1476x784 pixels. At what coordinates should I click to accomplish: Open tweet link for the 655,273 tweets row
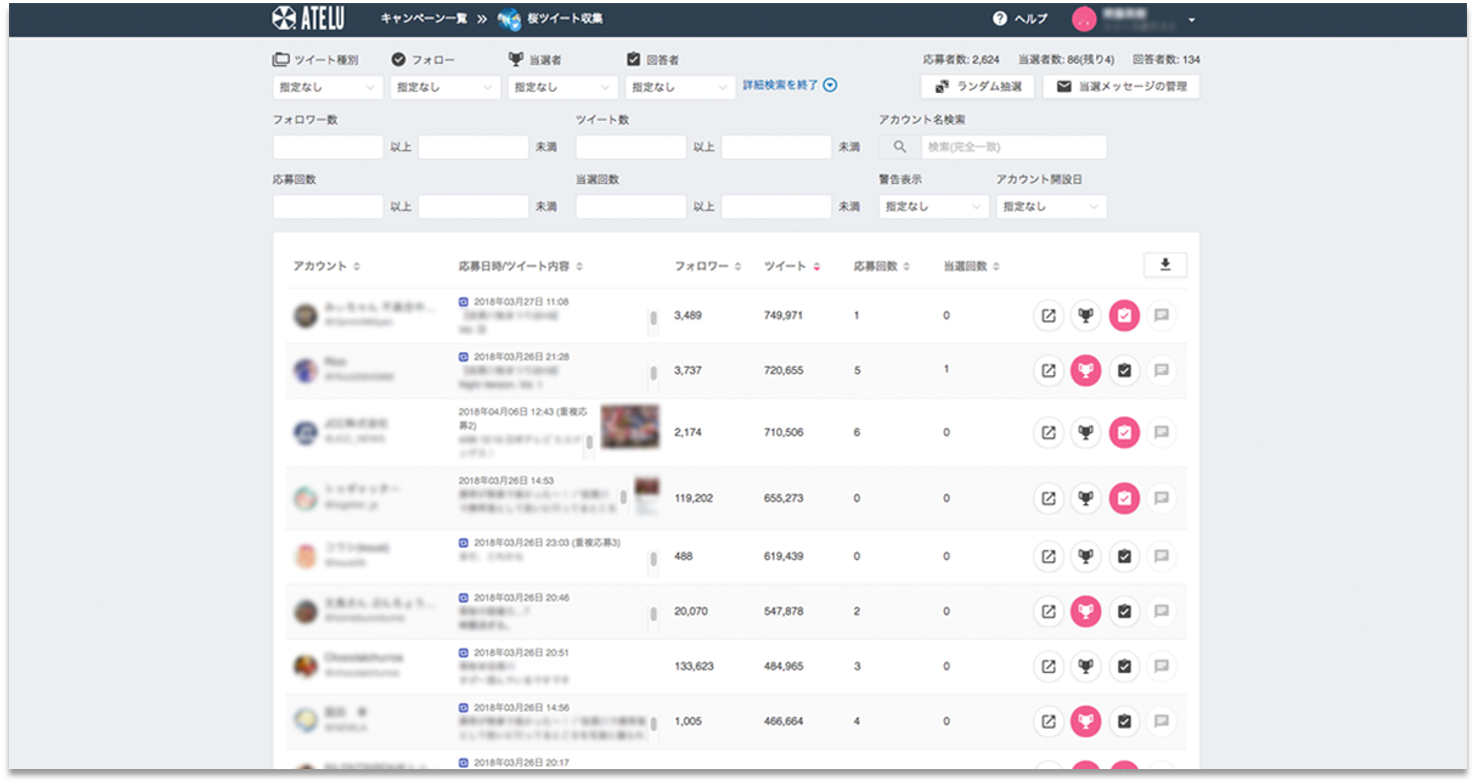[x=1048, y=497]
